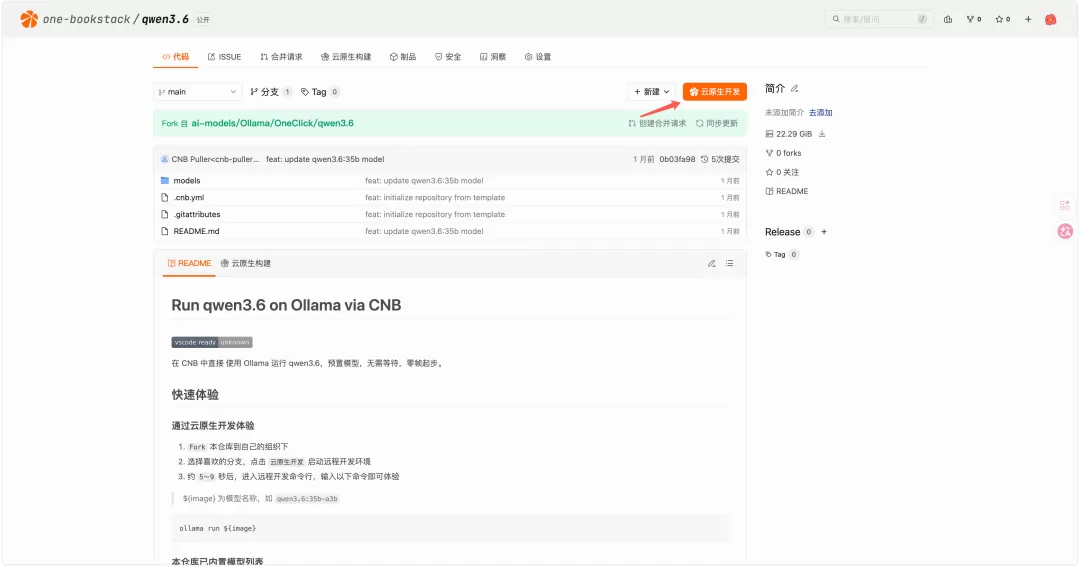Click the 去添加 link under 简介
The image size is (1080, 567).
point(820,112)
